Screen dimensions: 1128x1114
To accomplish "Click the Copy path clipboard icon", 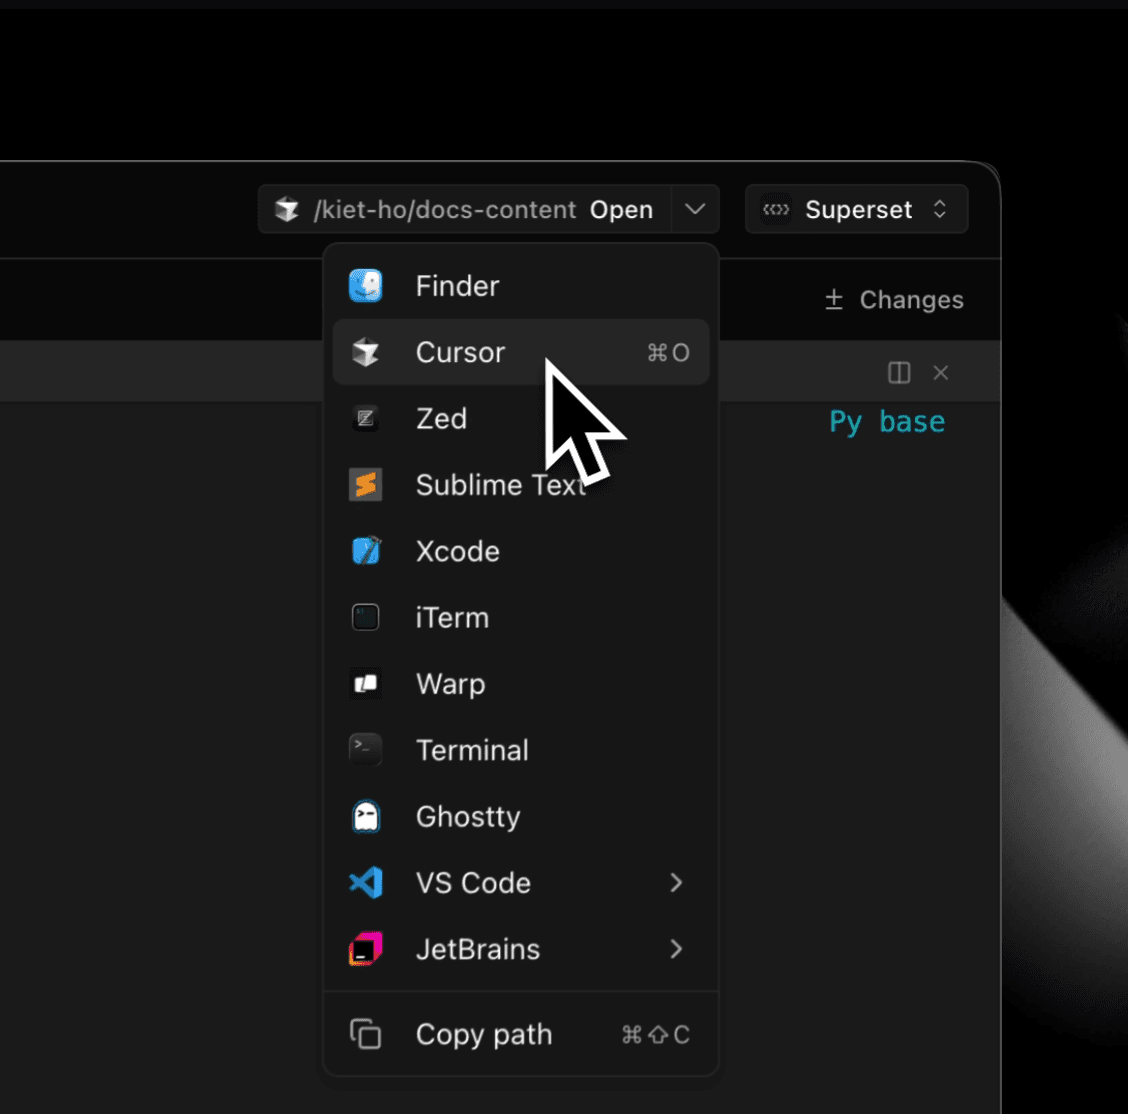I will (365, 1034).
